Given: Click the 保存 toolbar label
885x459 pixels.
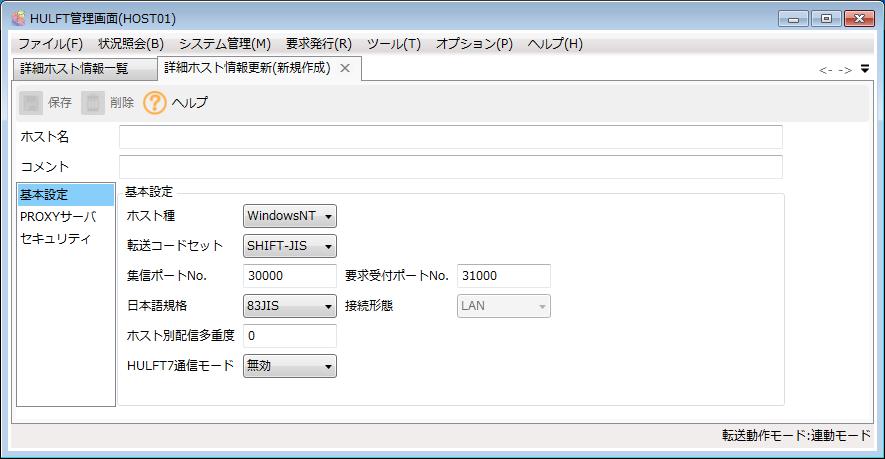Looking at the screenshot, I should click(60, 103).
